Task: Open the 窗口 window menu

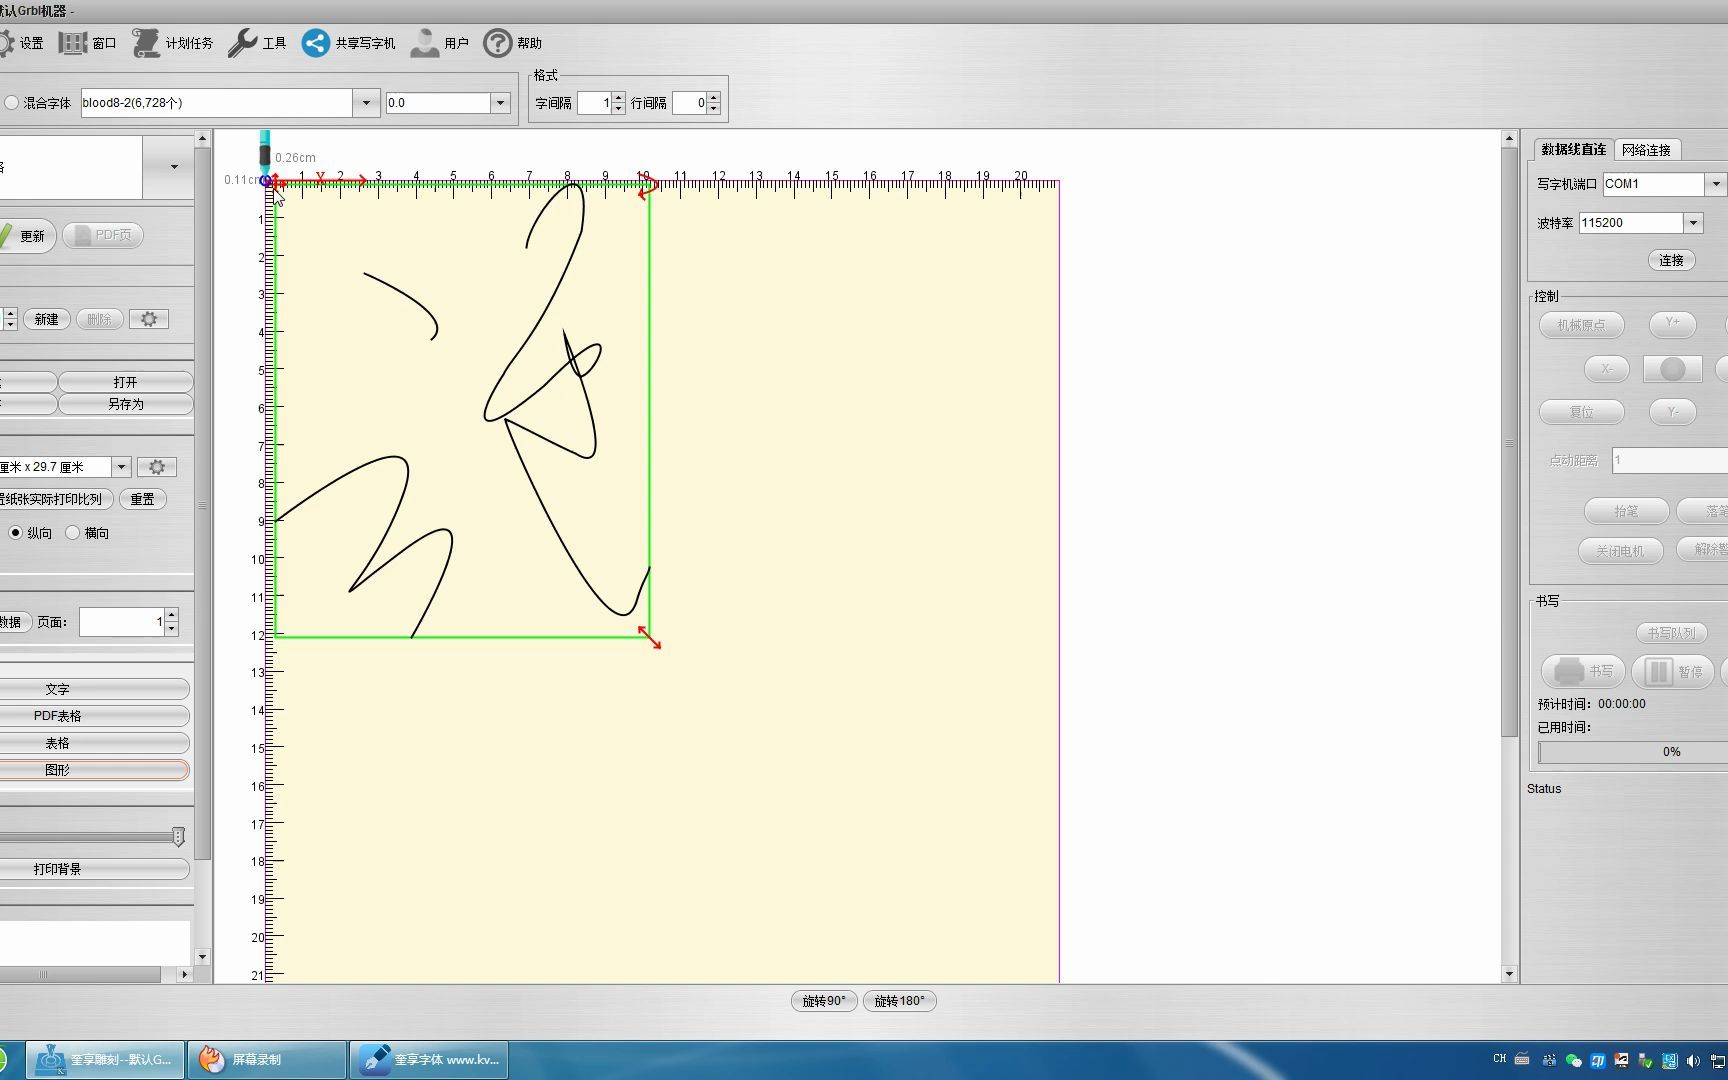Action: click(88, 43)
